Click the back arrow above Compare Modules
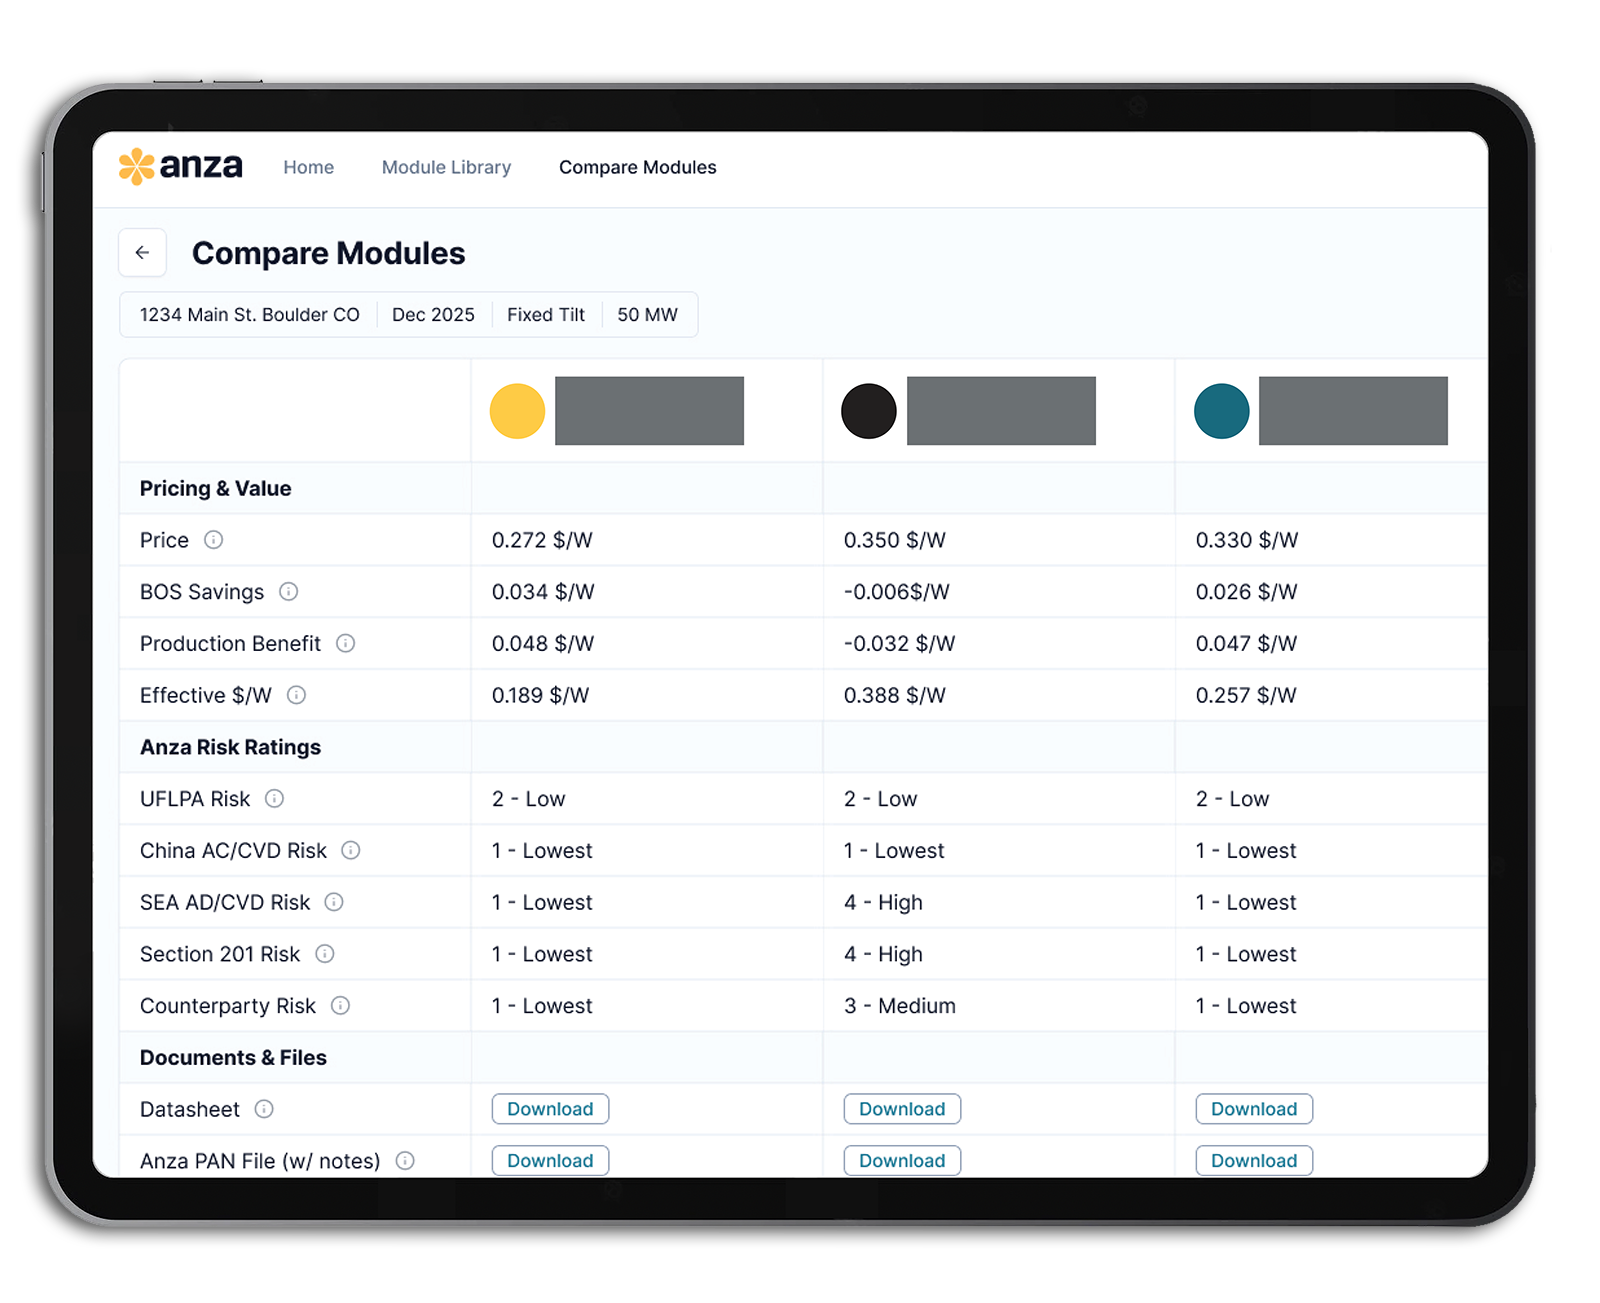 [142, 253]
